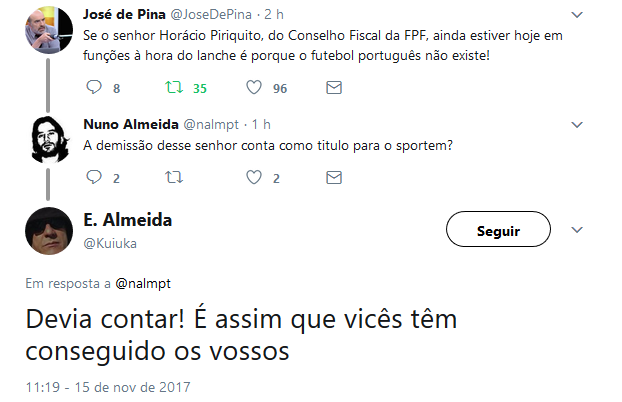The width and height of the screenshot is (622, 402).
Task: Retweet Nuno Almeida's tweet
Action: (173, 178)
